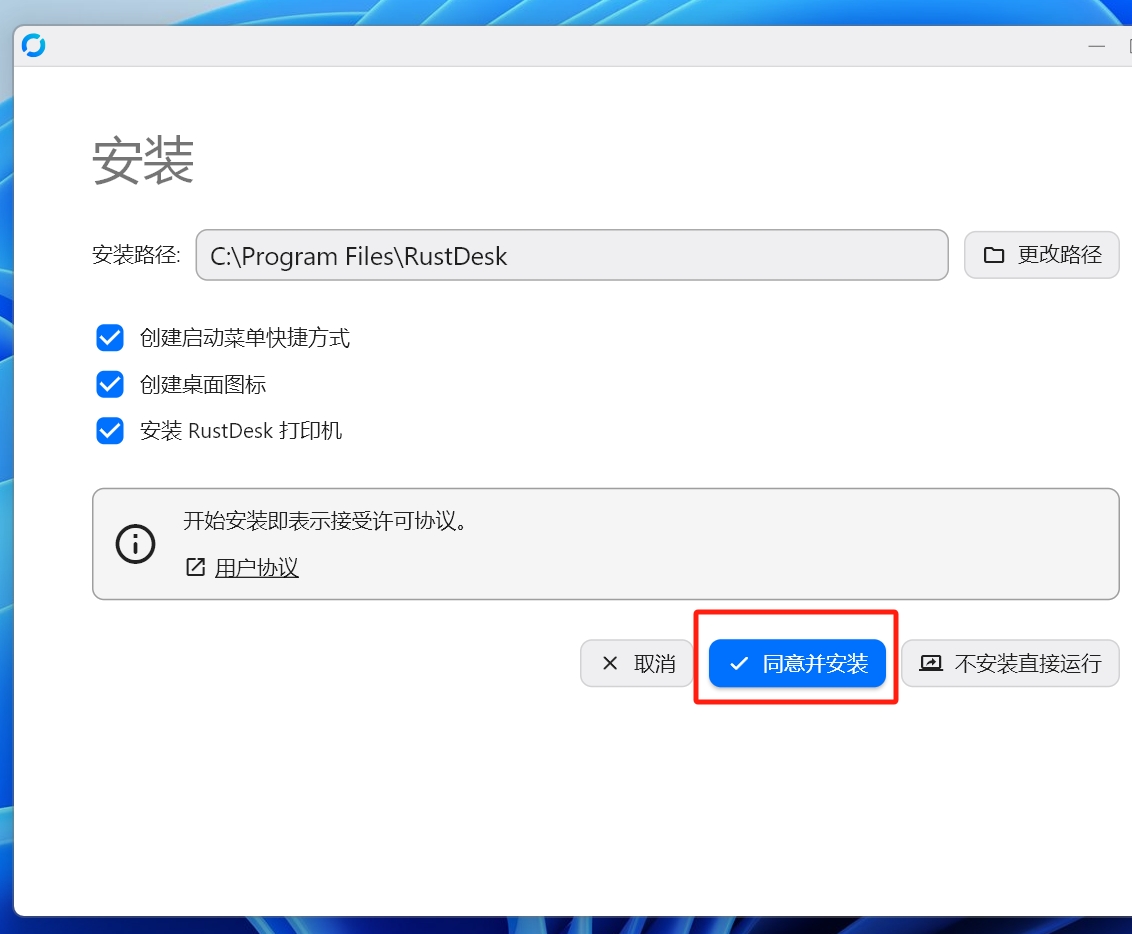Image resolution: width=1132 pixels, height=934 pixels.
Task: Click the 开始安装即表示接受许可协议 notice text
Action: pyautogui.click(x=325, y=520)
